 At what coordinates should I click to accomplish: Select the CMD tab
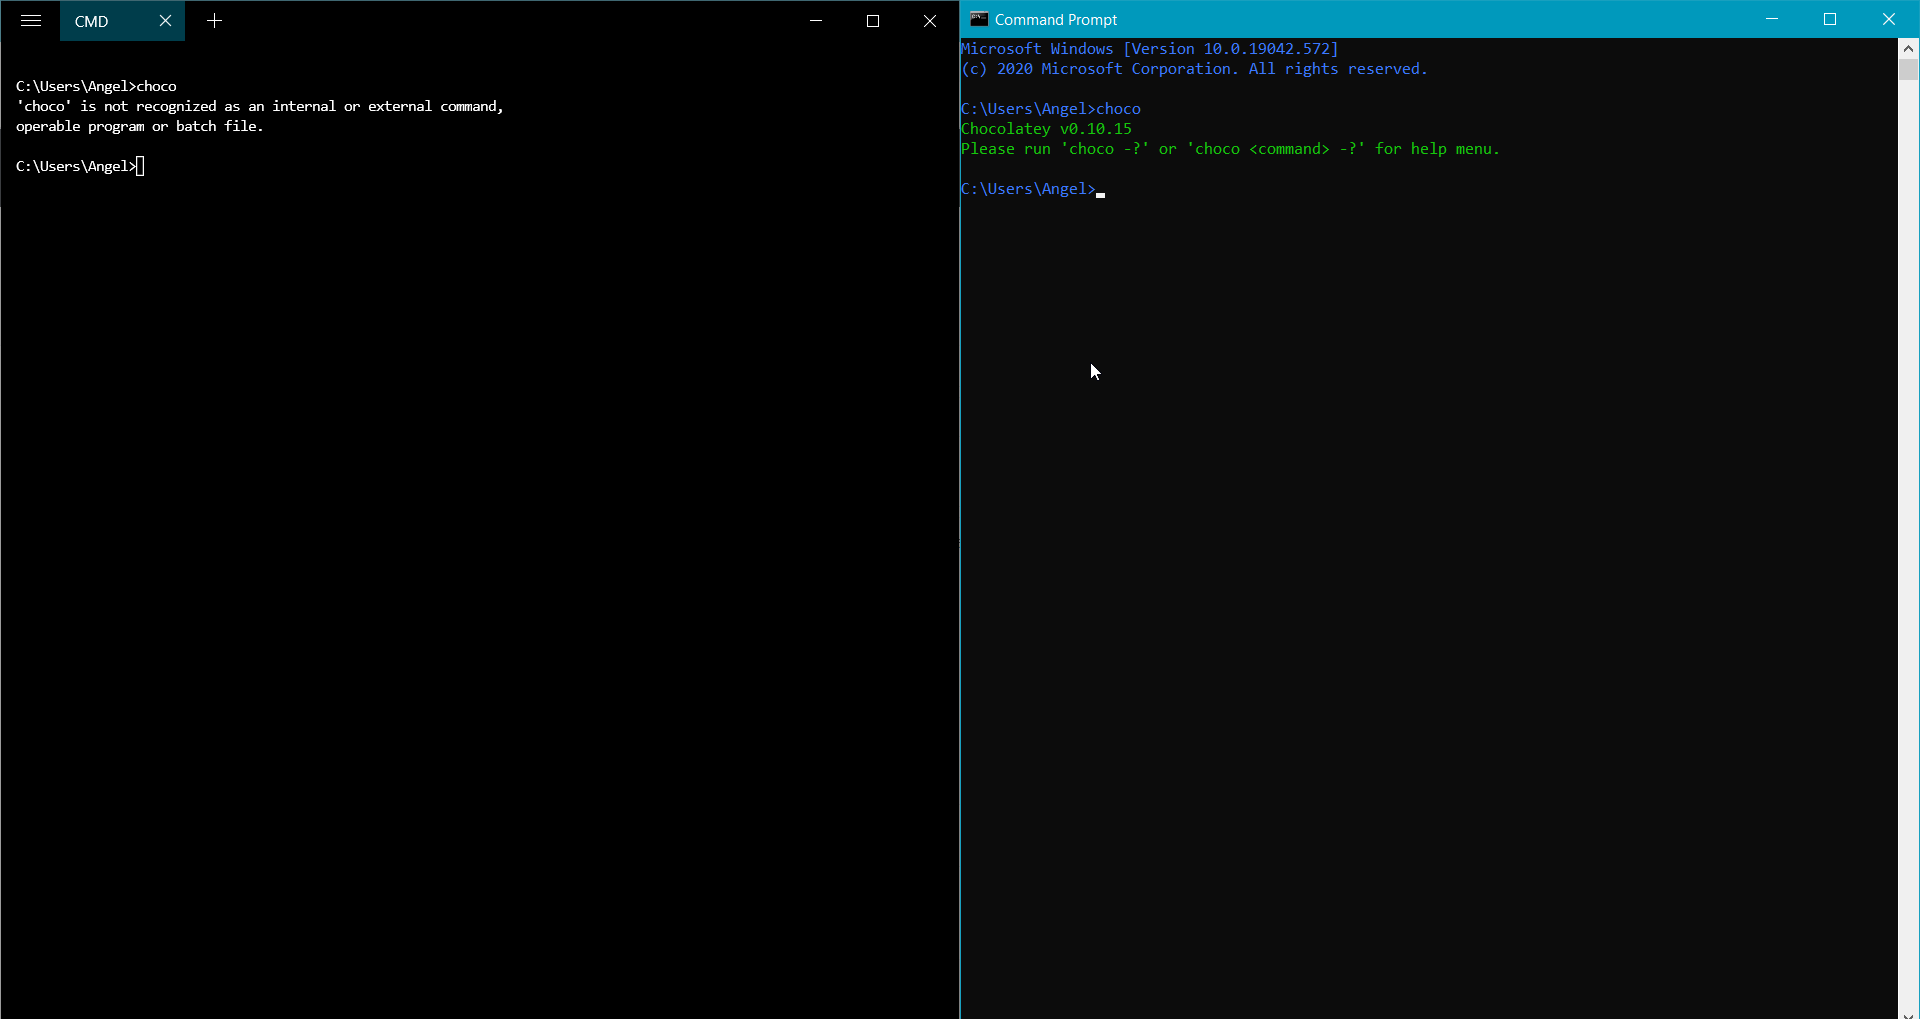tap(93, 20)
